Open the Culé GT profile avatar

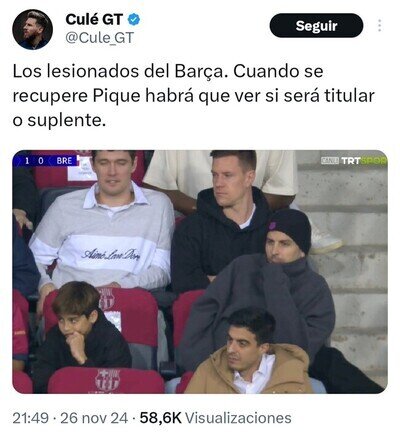(x=32, y=29)
